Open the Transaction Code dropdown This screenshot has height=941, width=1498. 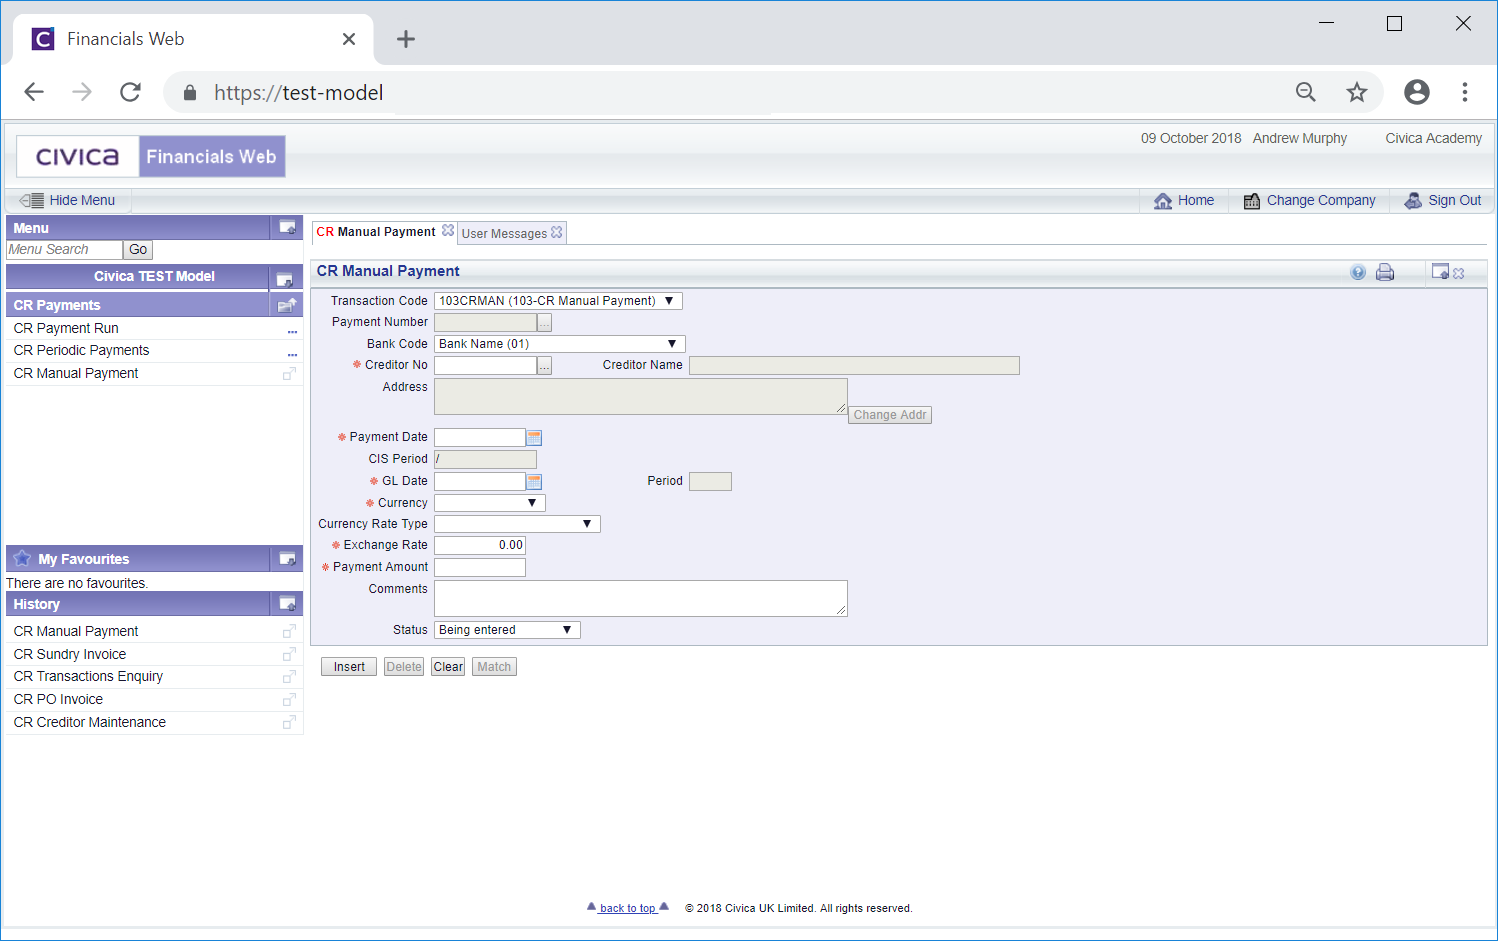pyautogui.click(x=558, y=301)
